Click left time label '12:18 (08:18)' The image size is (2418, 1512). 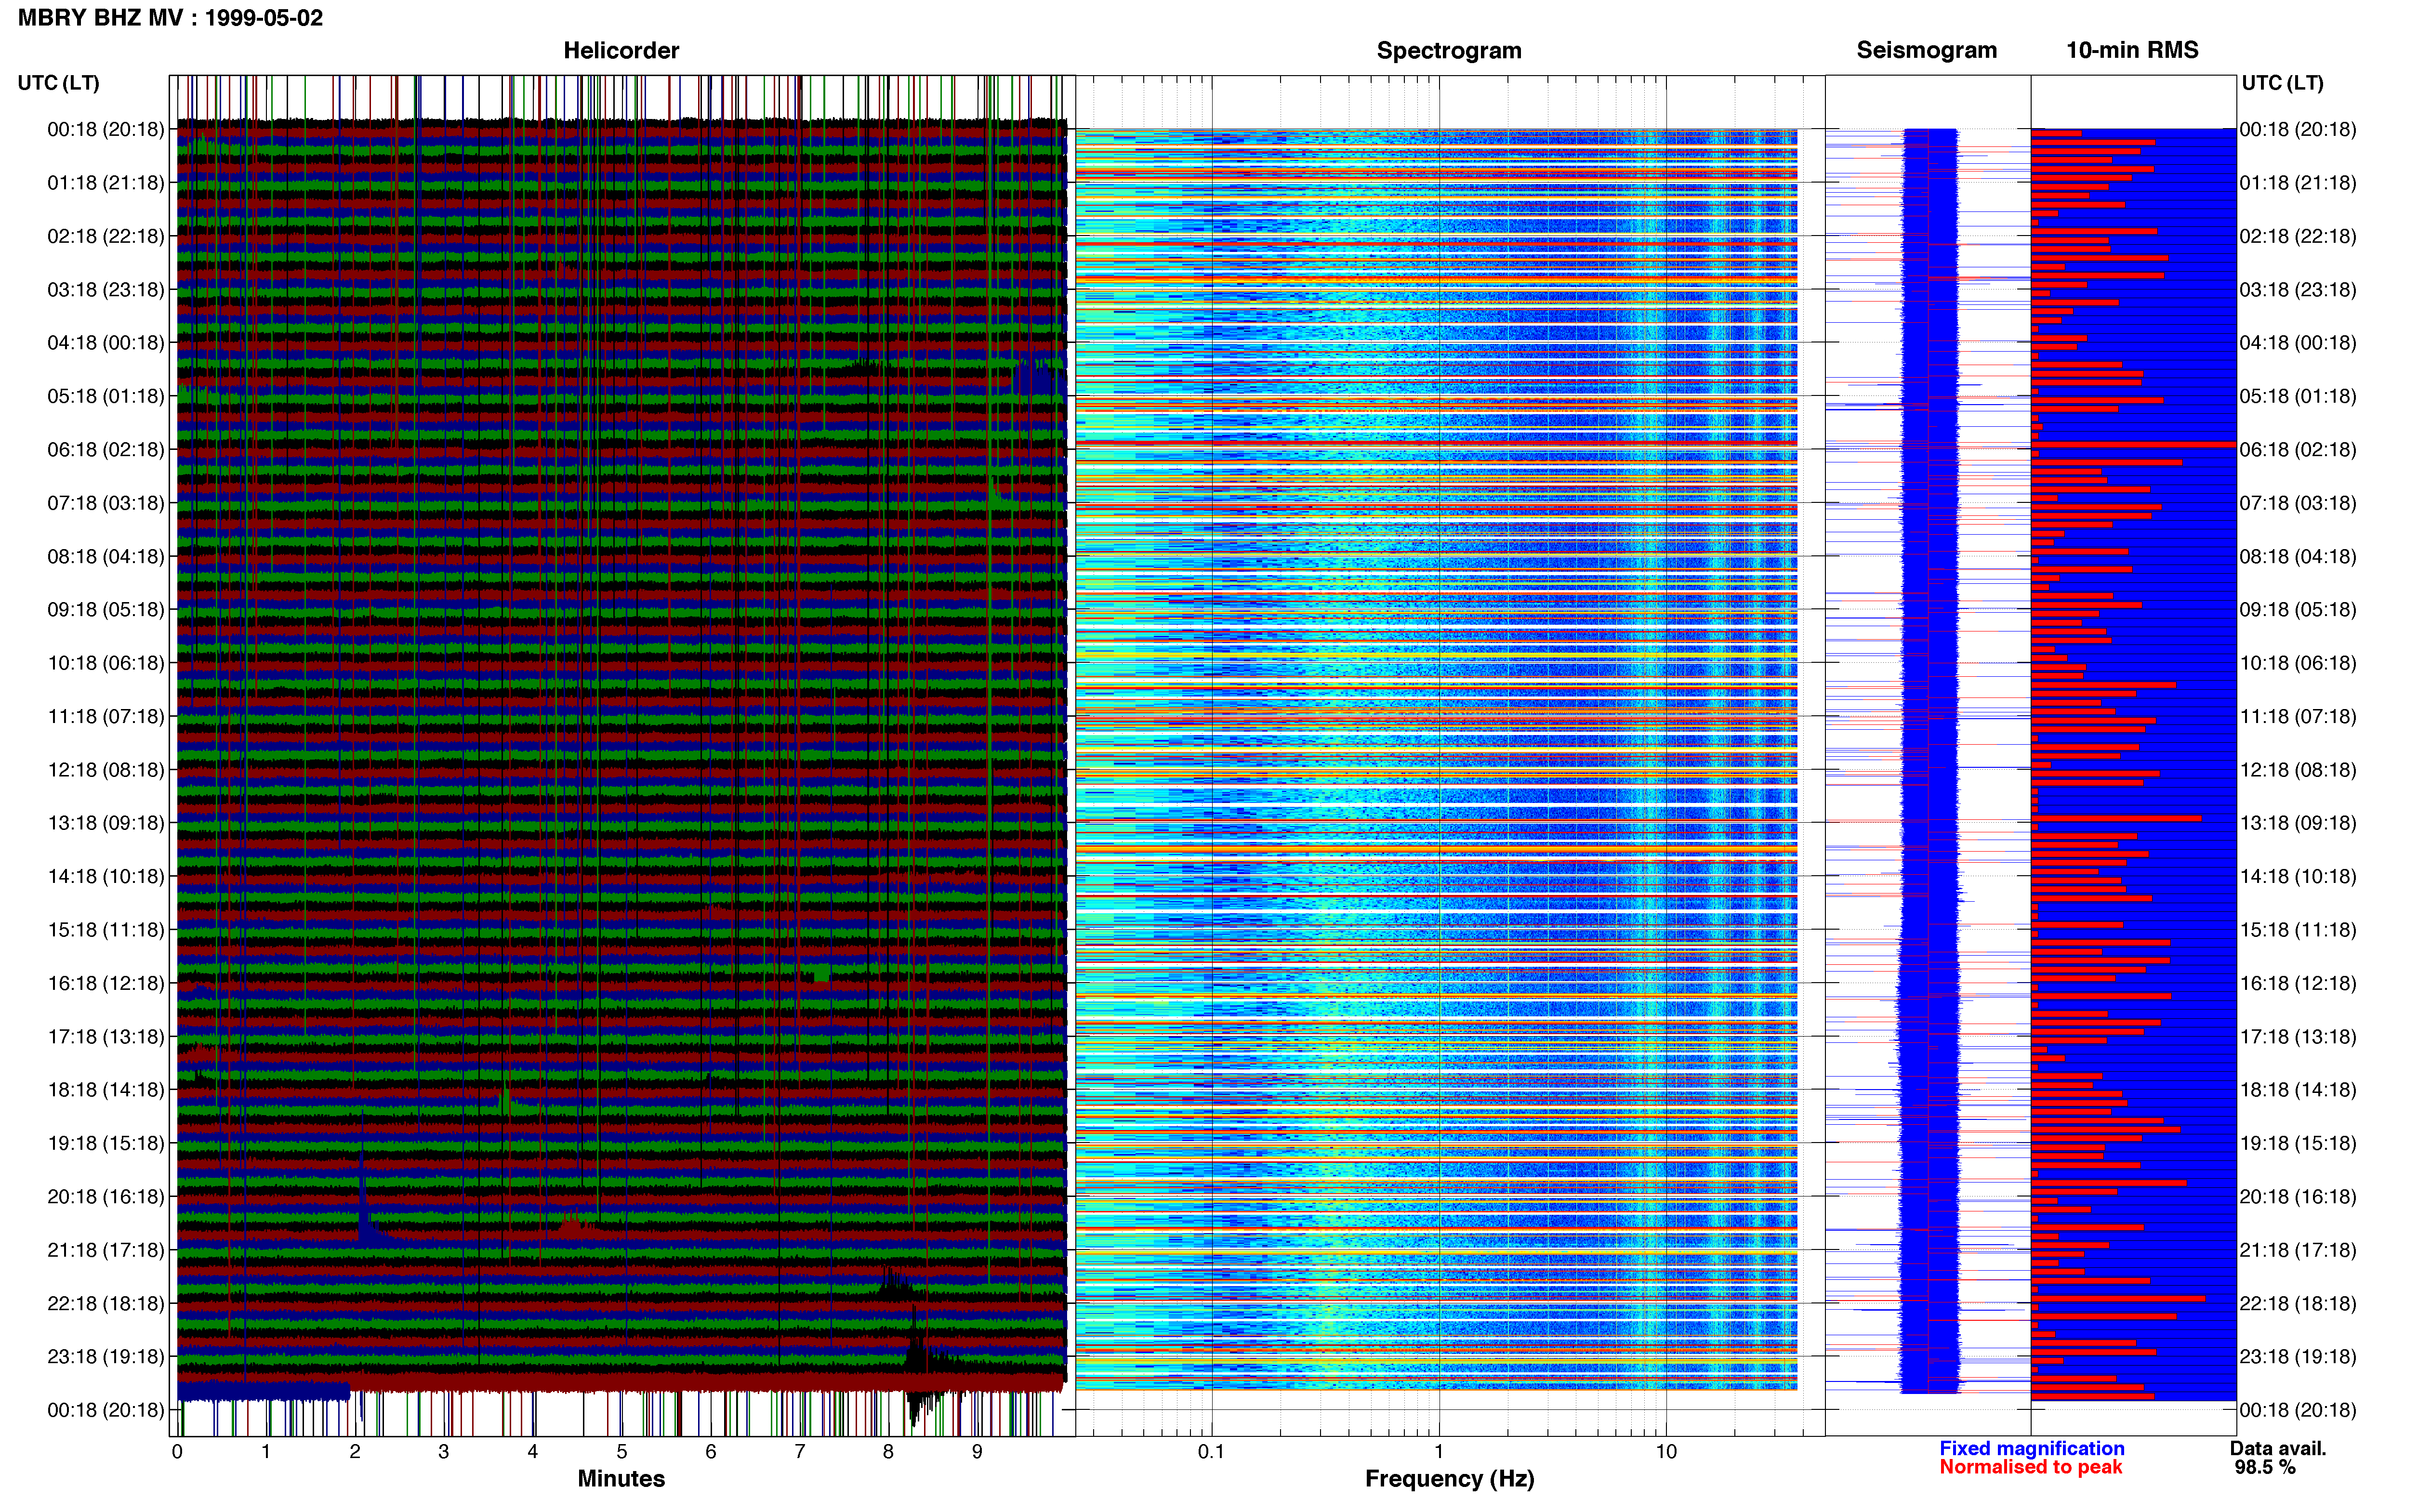coord(106,770)
